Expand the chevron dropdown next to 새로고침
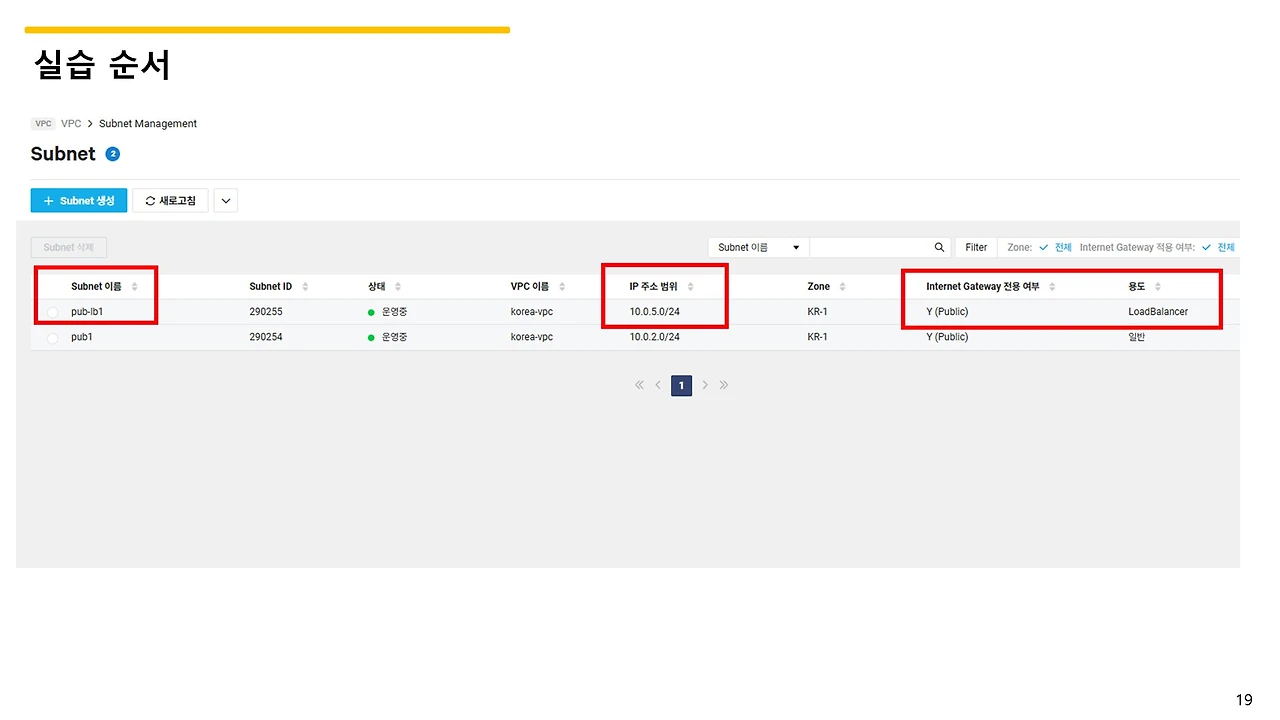Screen dimensions: 1280x720 (226, 201)
